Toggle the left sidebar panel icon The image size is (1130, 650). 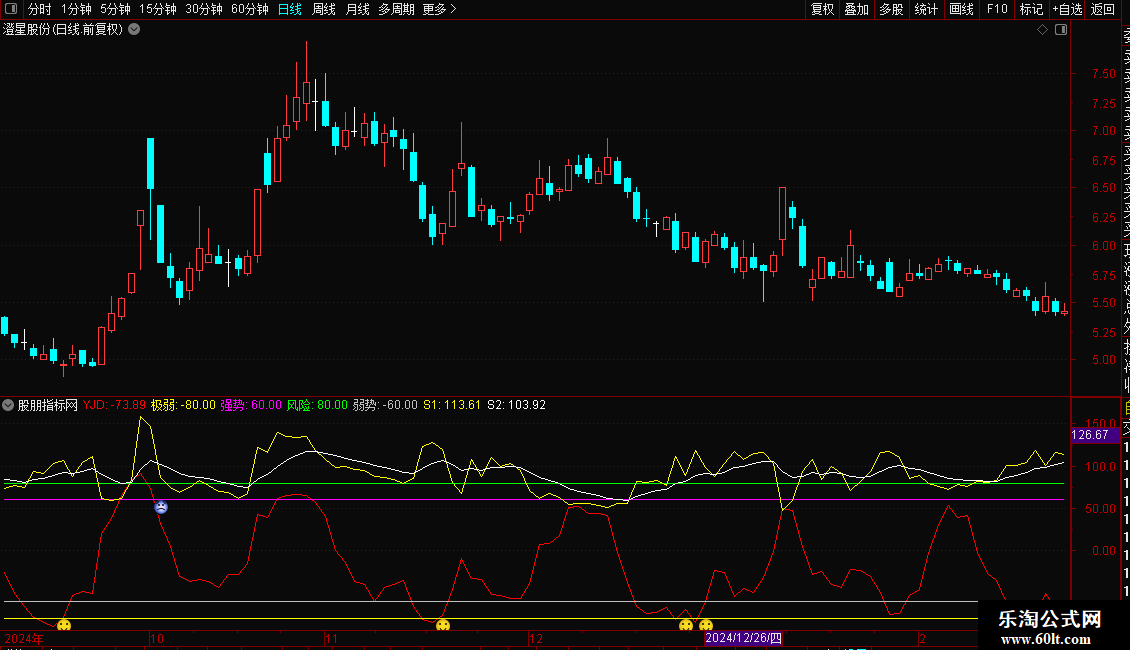tap(12, 10)
